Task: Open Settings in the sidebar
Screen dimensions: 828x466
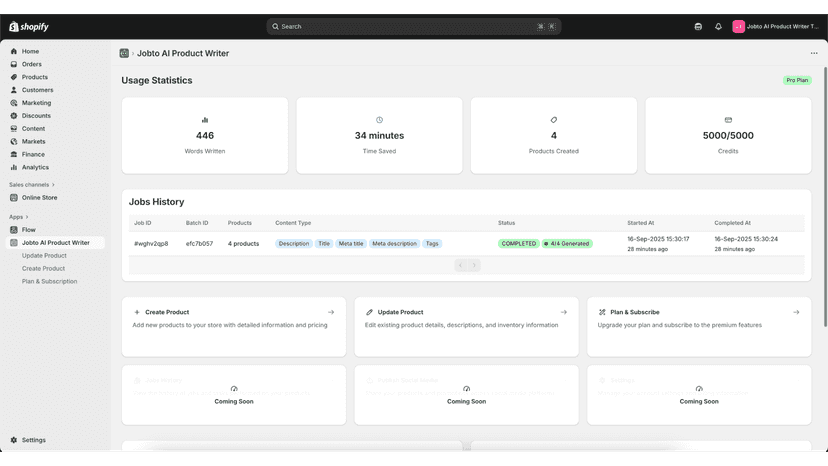Action: click(34, 440)
